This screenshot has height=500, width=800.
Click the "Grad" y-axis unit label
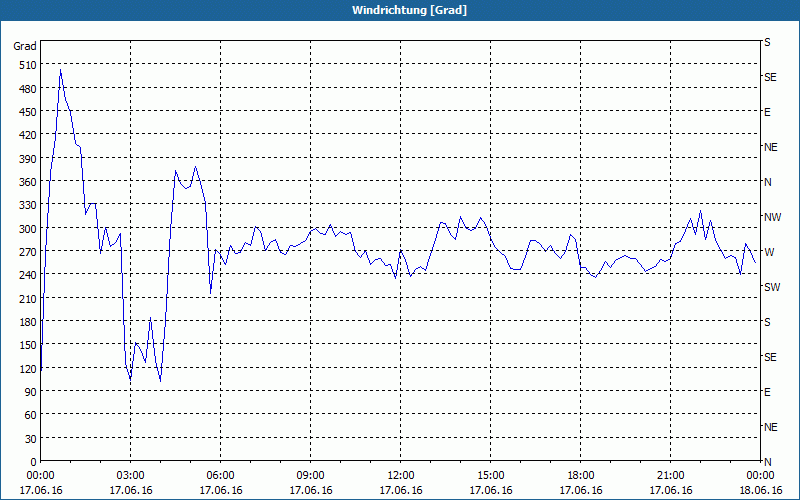[25, 46]
